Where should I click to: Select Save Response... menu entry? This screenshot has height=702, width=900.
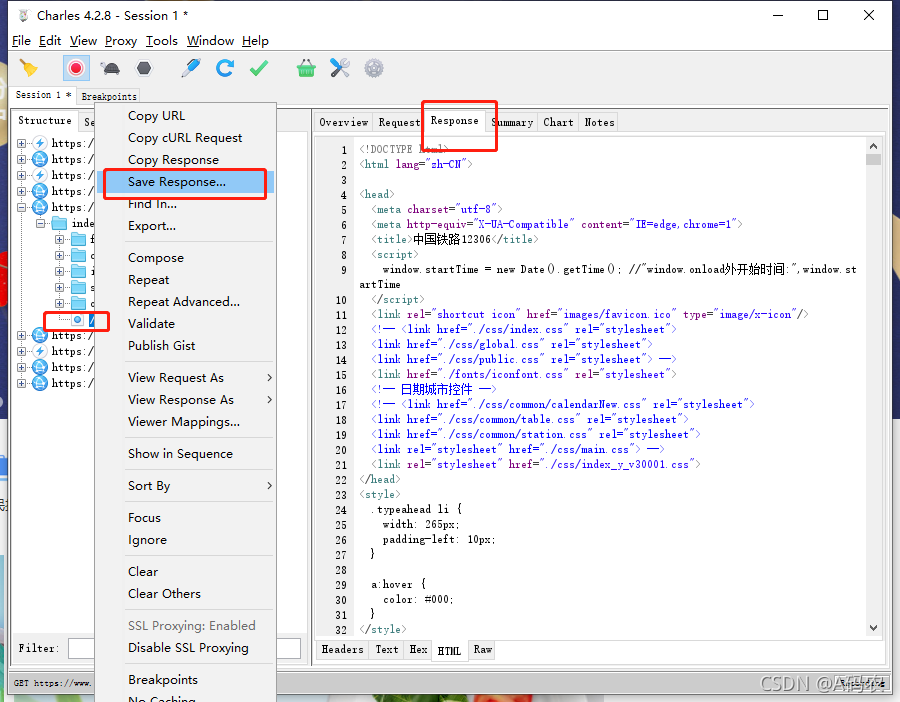pos(184,182)
